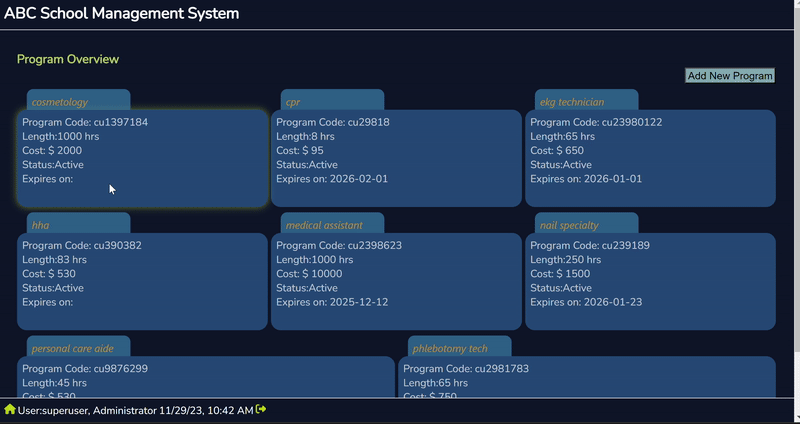Click Cost: $ 10000 text
This screenshot has width=800, height=424.
(x=309, y=273)
